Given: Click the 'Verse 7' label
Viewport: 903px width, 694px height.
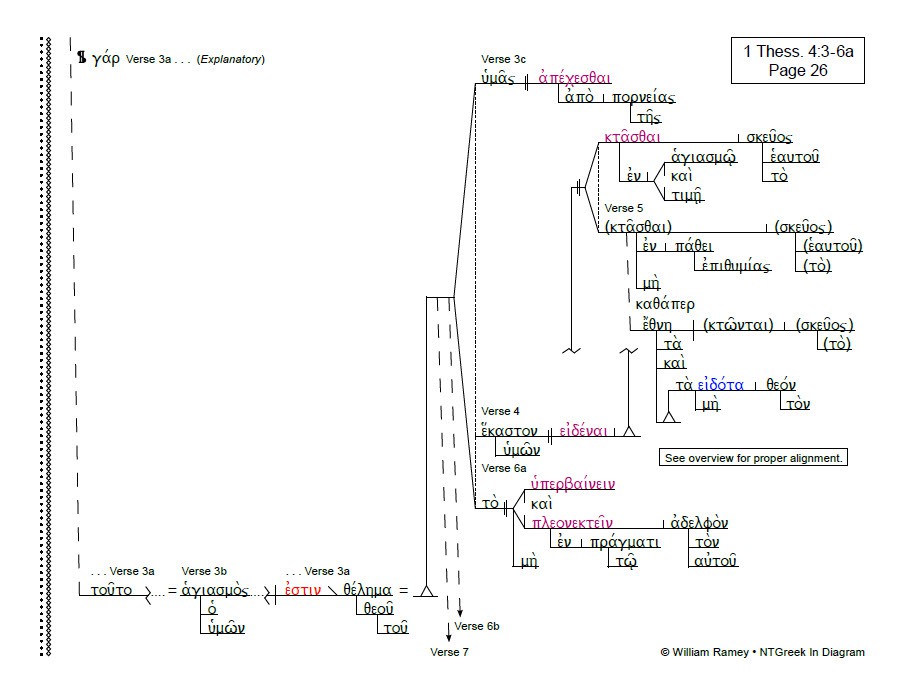Looking at the screenshot, I should click(x=449, y=652).
